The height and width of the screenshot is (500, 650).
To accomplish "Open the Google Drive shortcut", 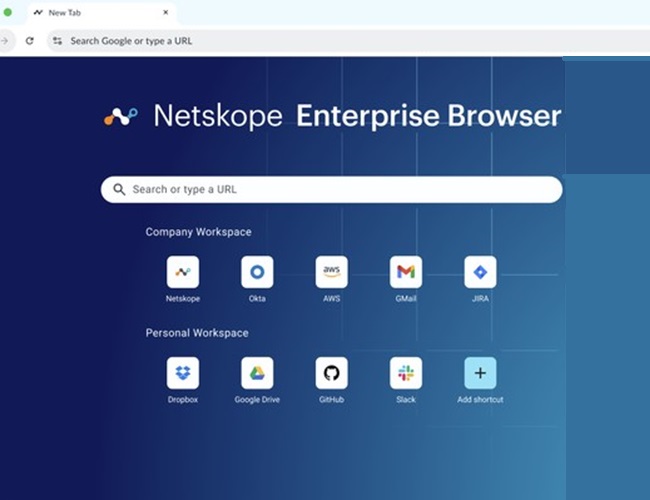I will pos(257,373).
